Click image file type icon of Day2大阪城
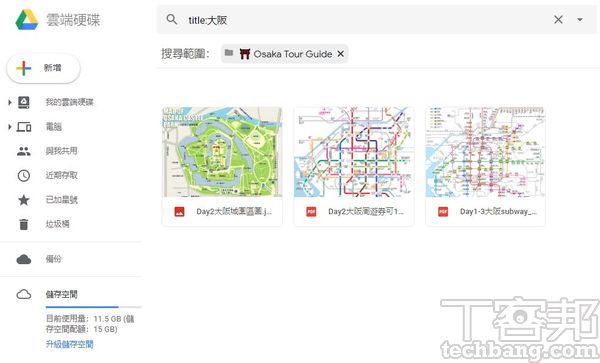The height and width of the screenshot is (363, 600). pos(179,212)
